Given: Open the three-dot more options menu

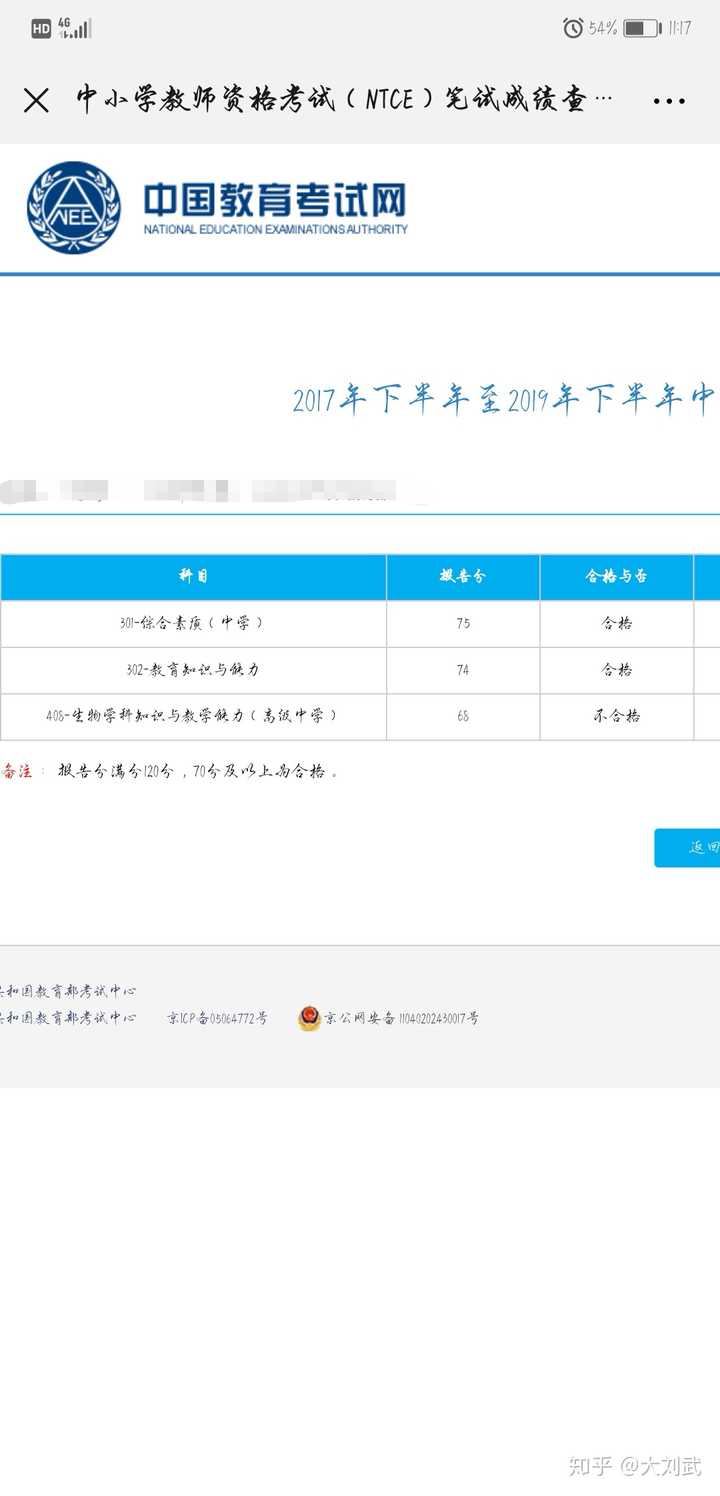Looking at the screenshot, I should (669, 101).
